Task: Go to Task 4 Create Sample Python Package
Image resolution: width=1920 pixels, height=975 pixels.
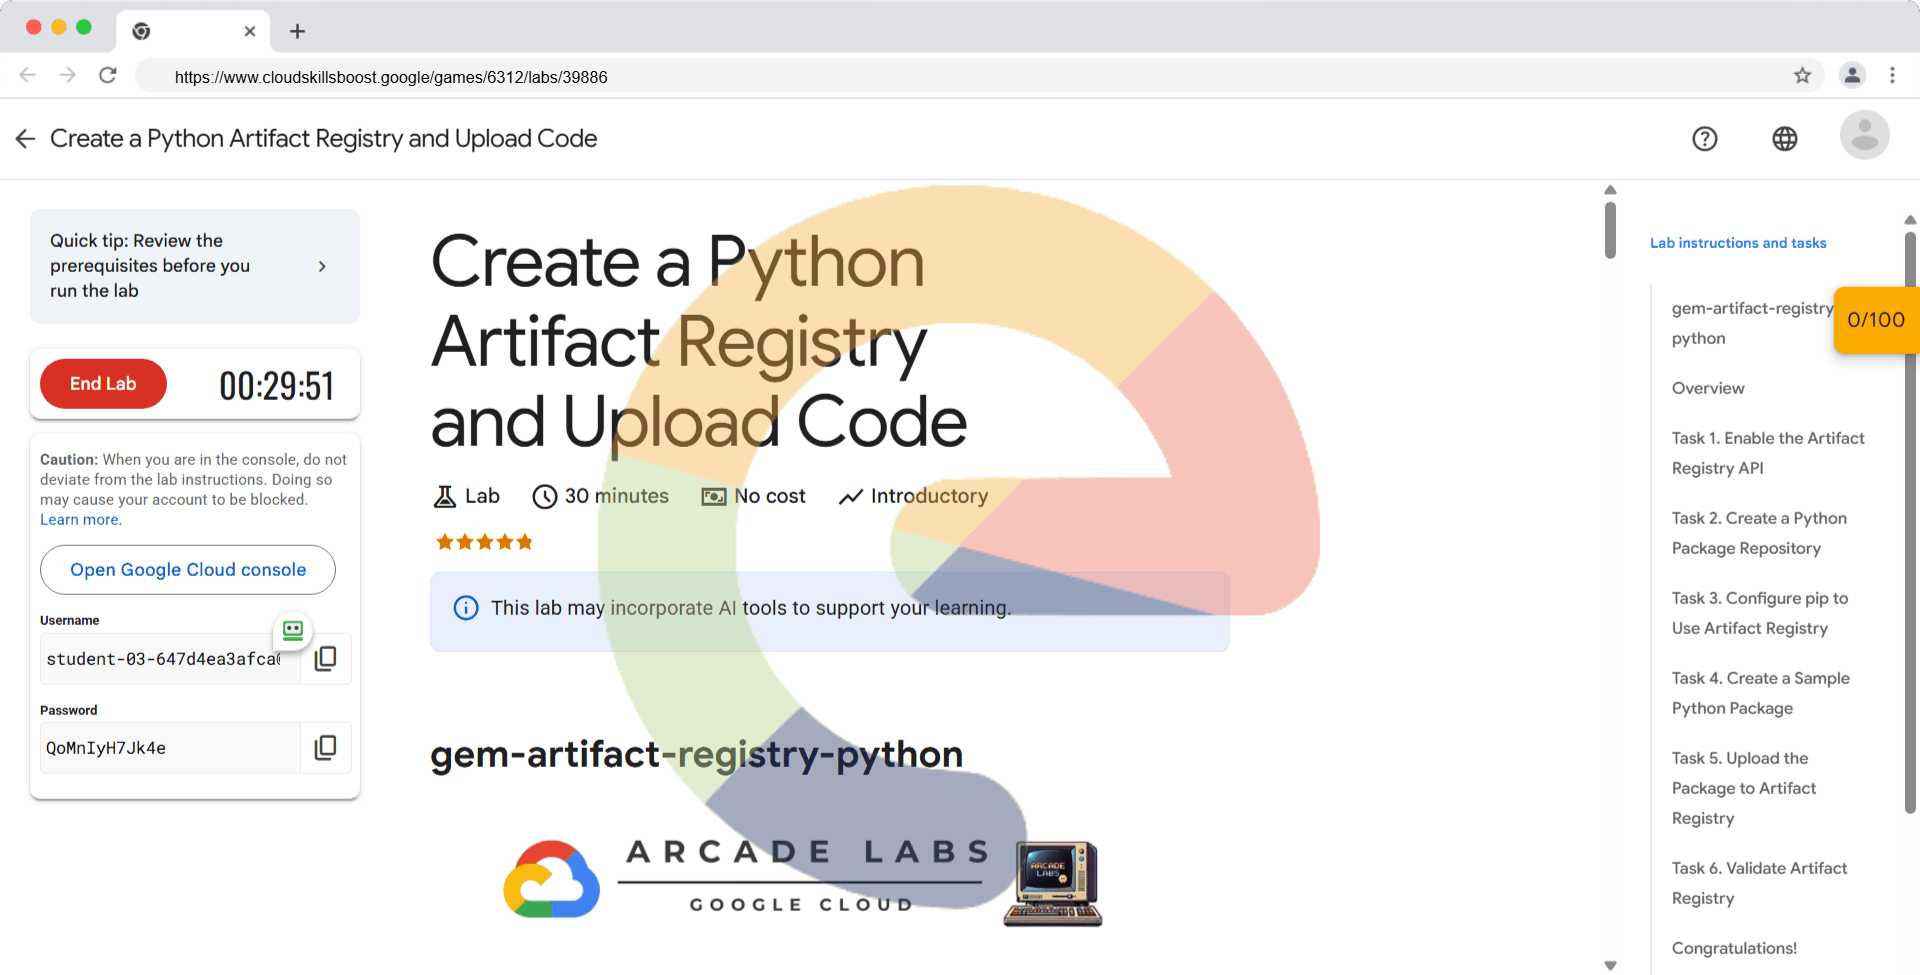Action: click(1760, 693)
